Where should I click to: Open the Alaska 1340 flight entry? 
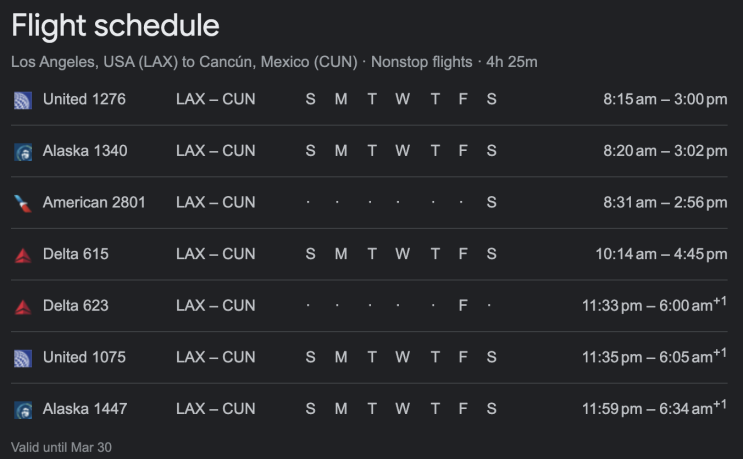(85, 151)
